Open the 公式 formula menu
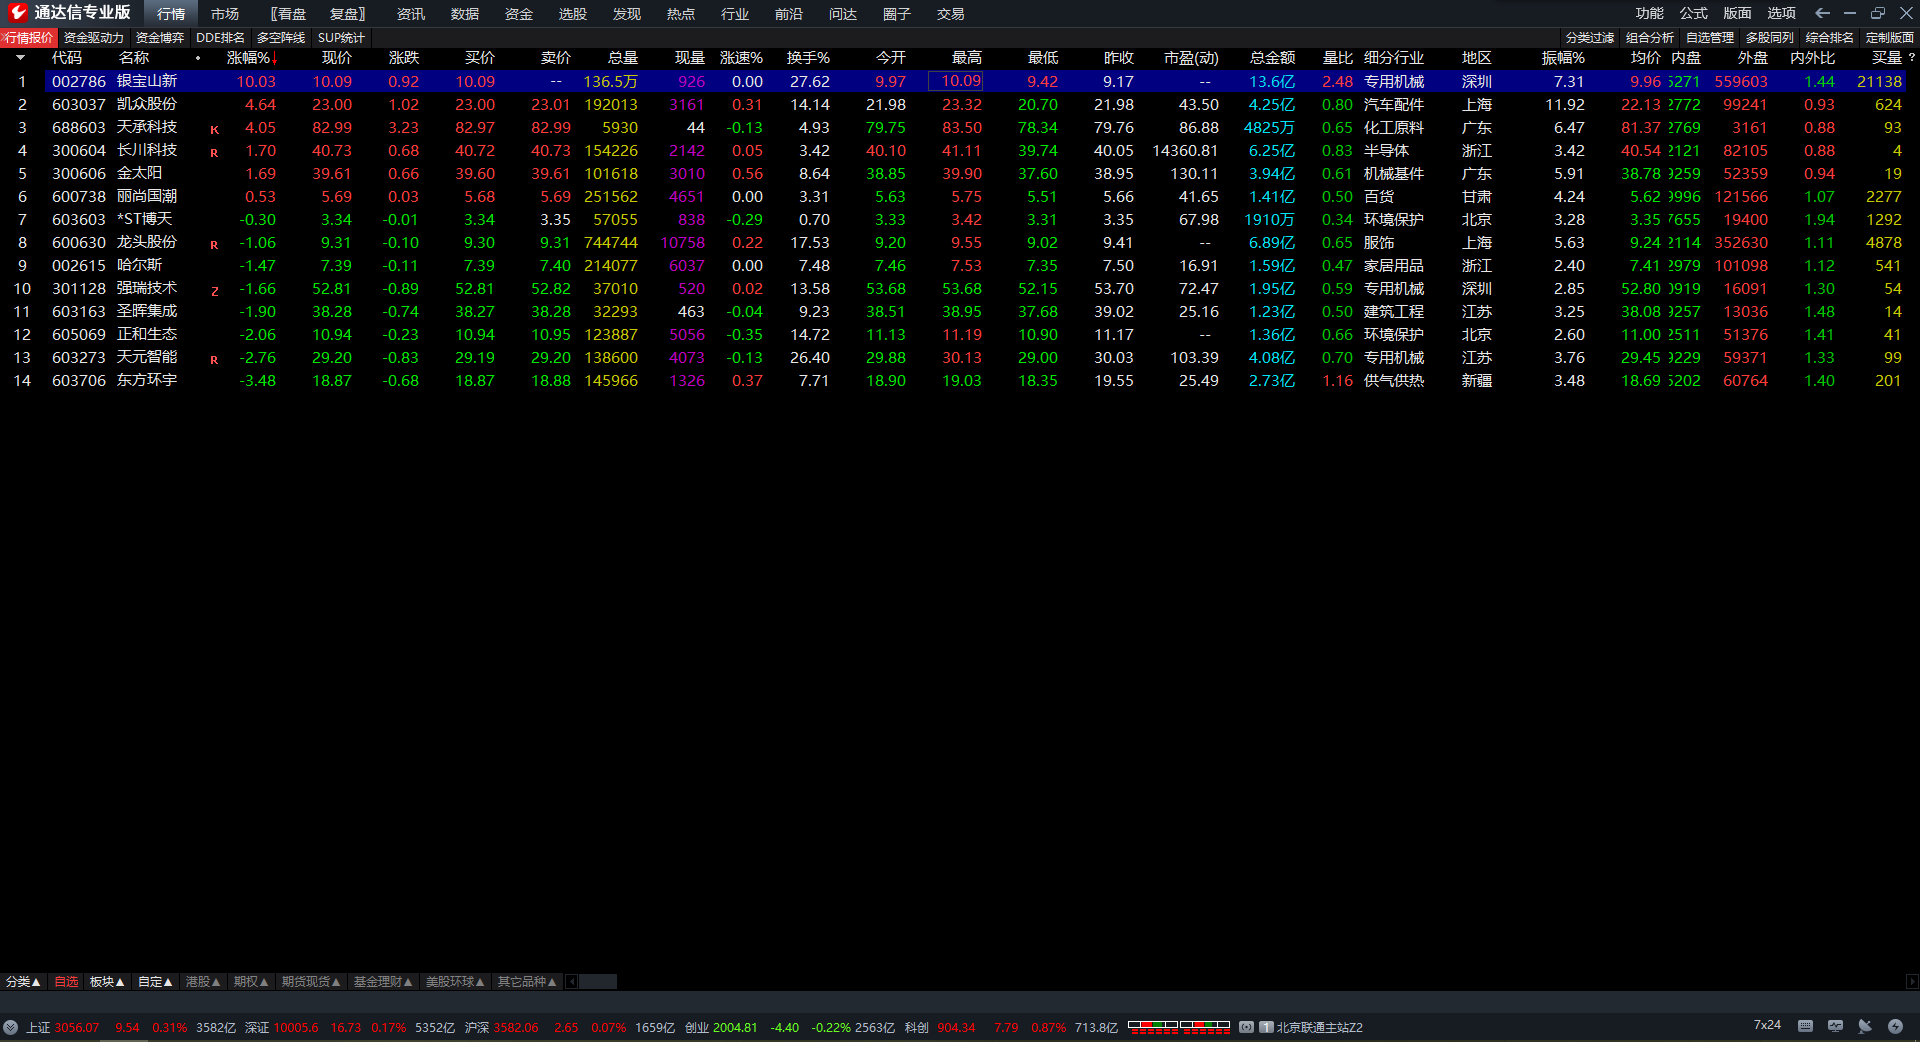Screen dimensions: 1920x1042 tap(1694, 13)
